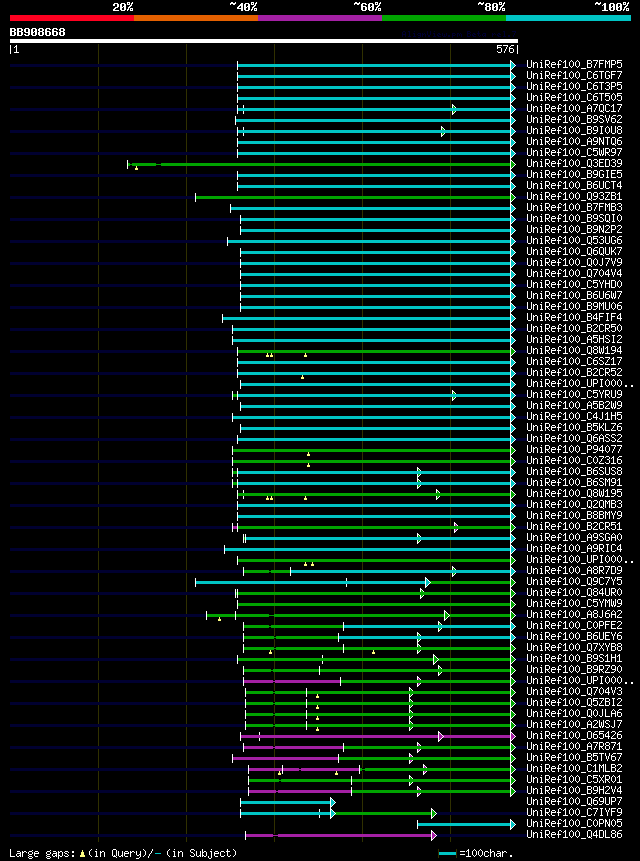The height and width of the screenshot is (861, 640).
Task: Select the UniRef100_B9S1H1 label
Action: 574,658
